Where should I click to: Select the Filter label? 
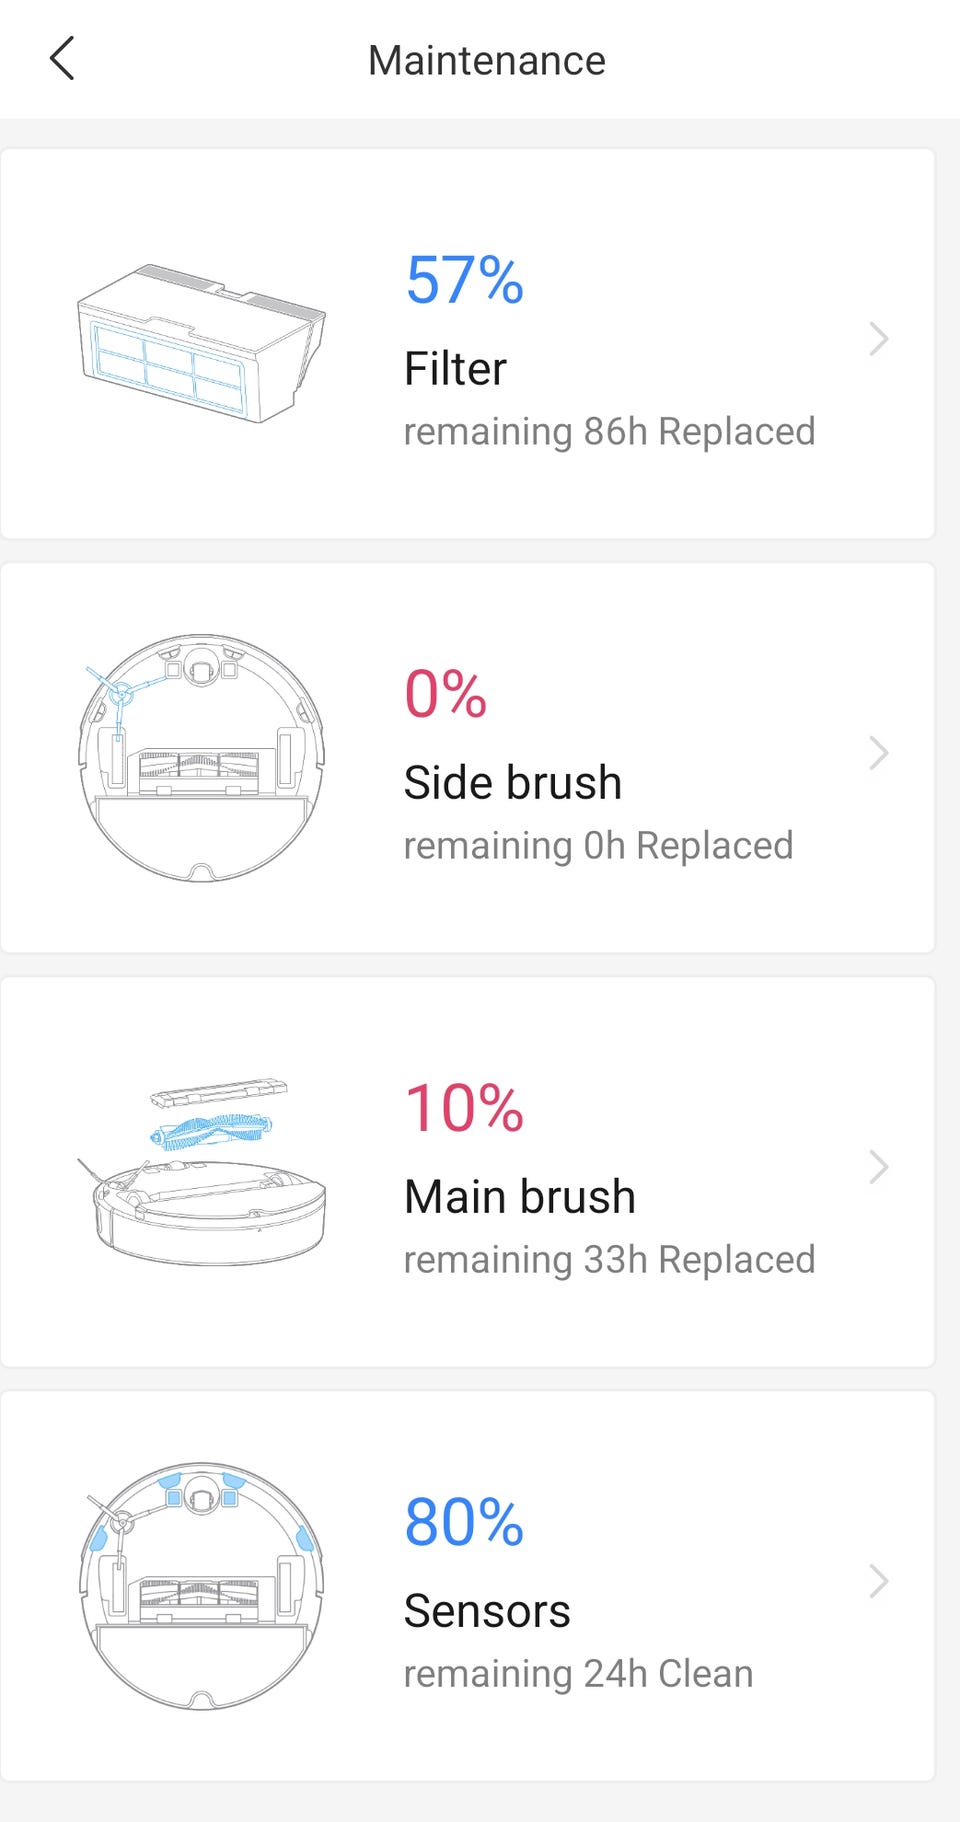pos(455,369)
